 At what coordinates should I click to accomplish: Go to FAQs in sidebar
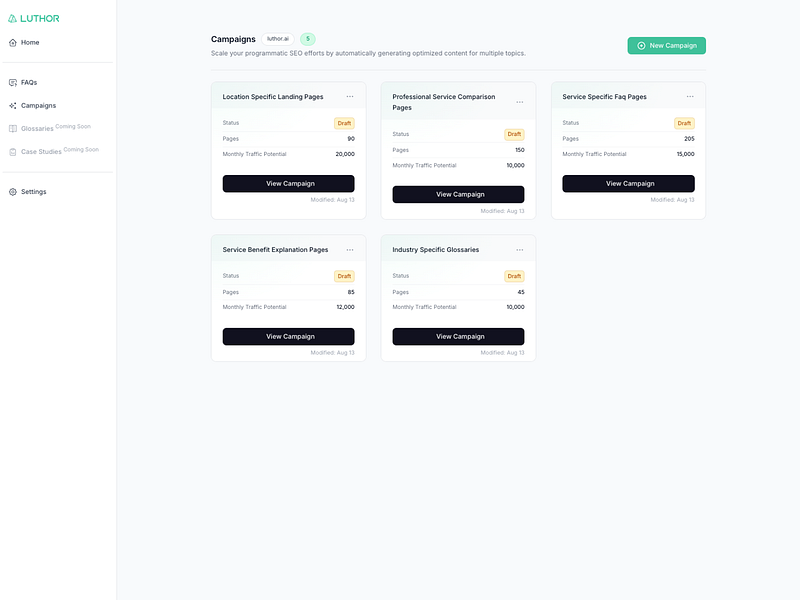[x=29, y=82]
